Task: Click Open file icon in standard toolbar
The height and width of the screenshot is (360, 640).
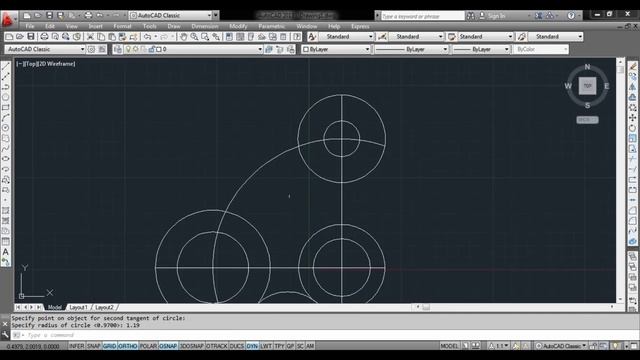Action: click(x=20, y=37)
